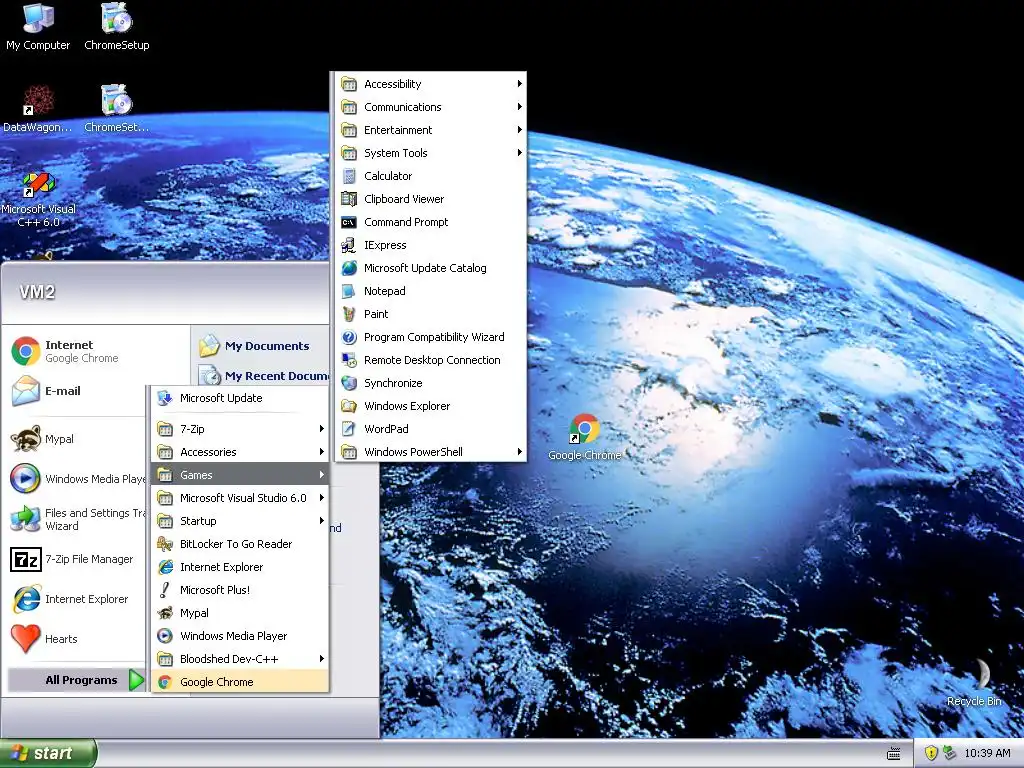Viewport: 1024px width, 768px height.
Task: Click All Programs button
Action: click(x=77, y=680)
